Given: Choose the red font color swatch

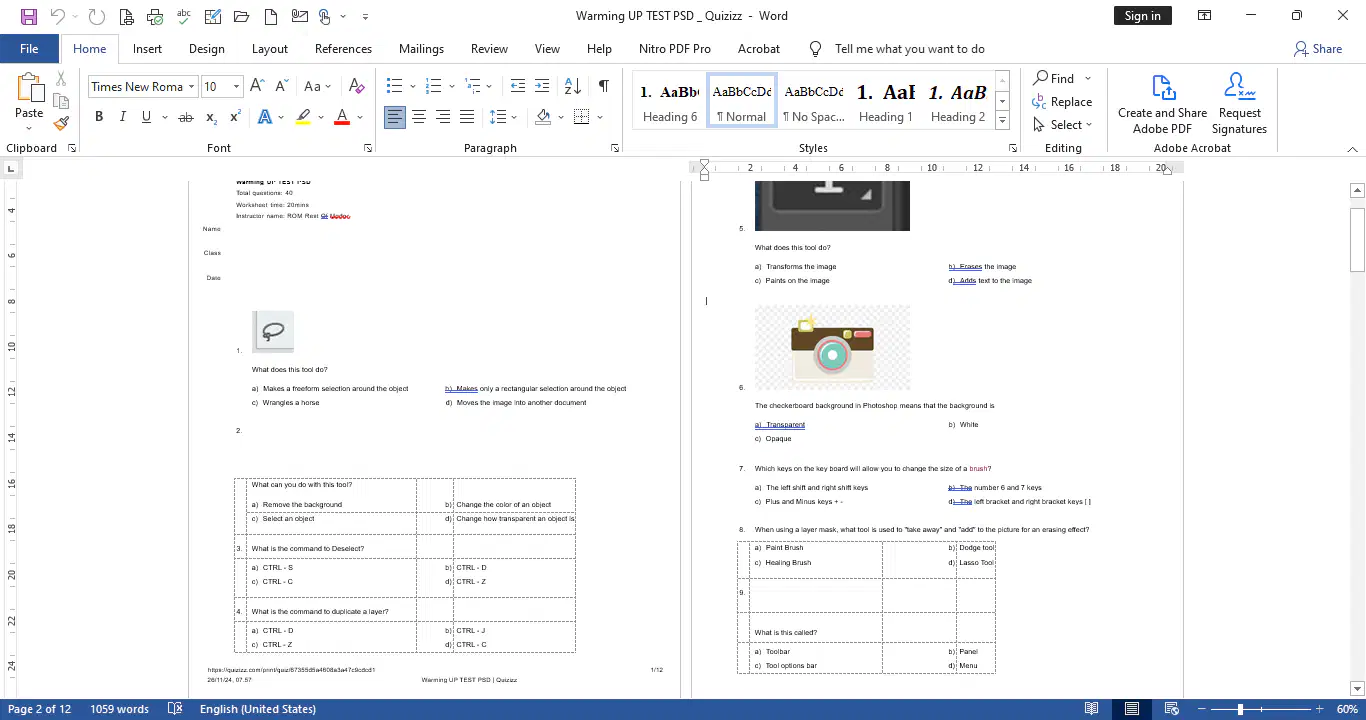Looking at the screenshot, I should 342,117.
